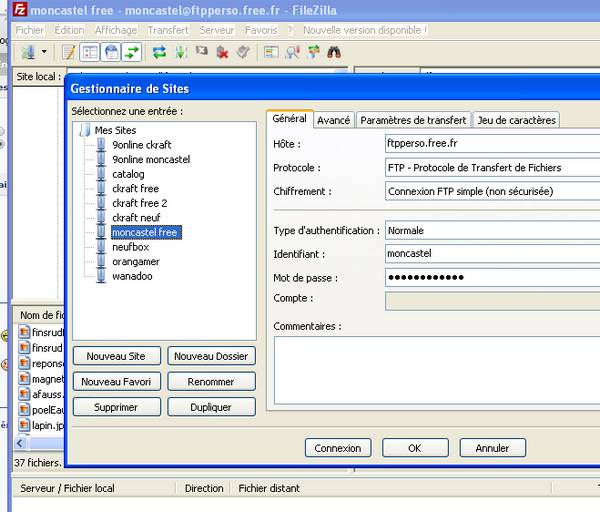
Task: Toggle the message log display icon
Action: [69, 52]
